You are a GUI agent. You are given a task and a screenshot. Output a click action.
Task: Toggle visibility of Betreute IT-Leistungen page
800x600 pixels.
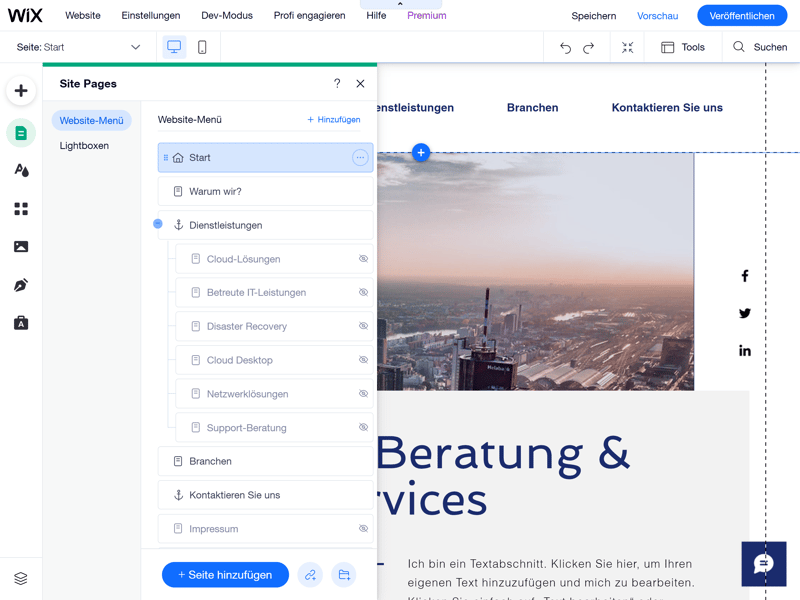click(x=363, y=292)
